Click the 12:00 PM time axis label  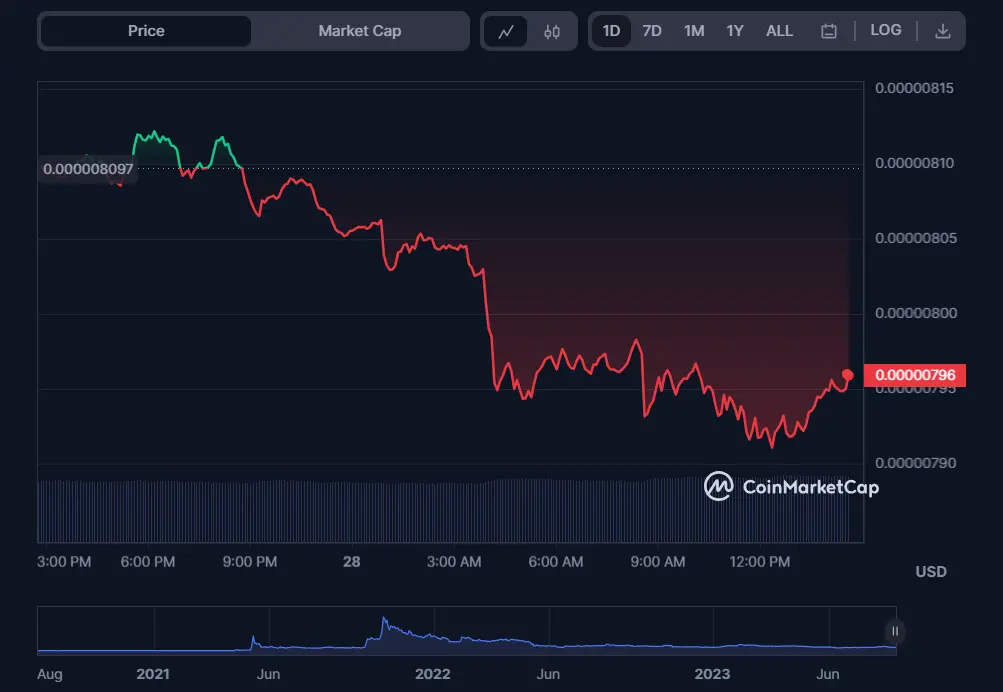(759, 562)
